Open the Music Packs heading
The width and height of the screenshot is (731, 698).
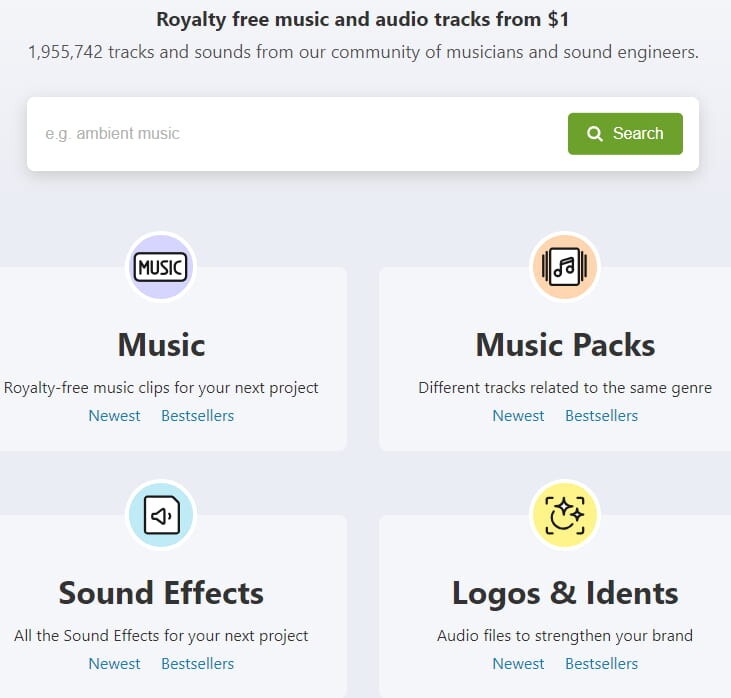click(x=565, y=345)
